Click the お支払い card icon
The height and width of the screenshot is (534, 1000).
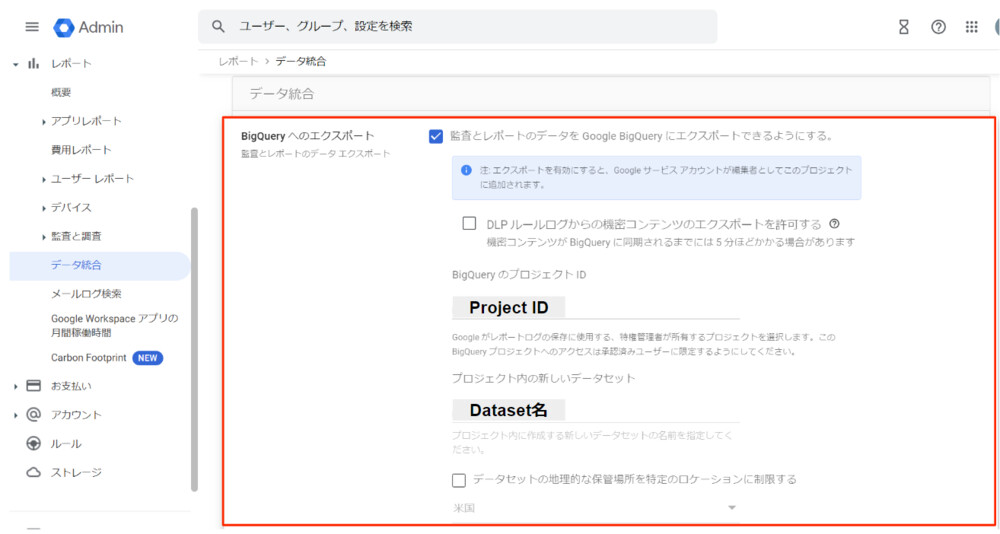[33, 386]
